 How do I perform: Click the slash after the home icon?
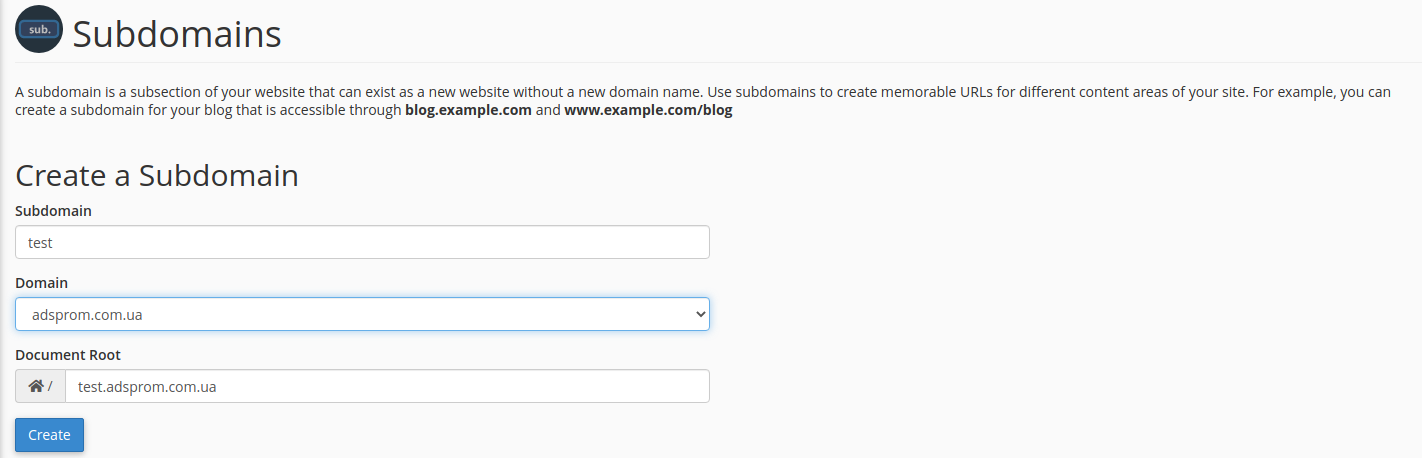click(50, 386)
